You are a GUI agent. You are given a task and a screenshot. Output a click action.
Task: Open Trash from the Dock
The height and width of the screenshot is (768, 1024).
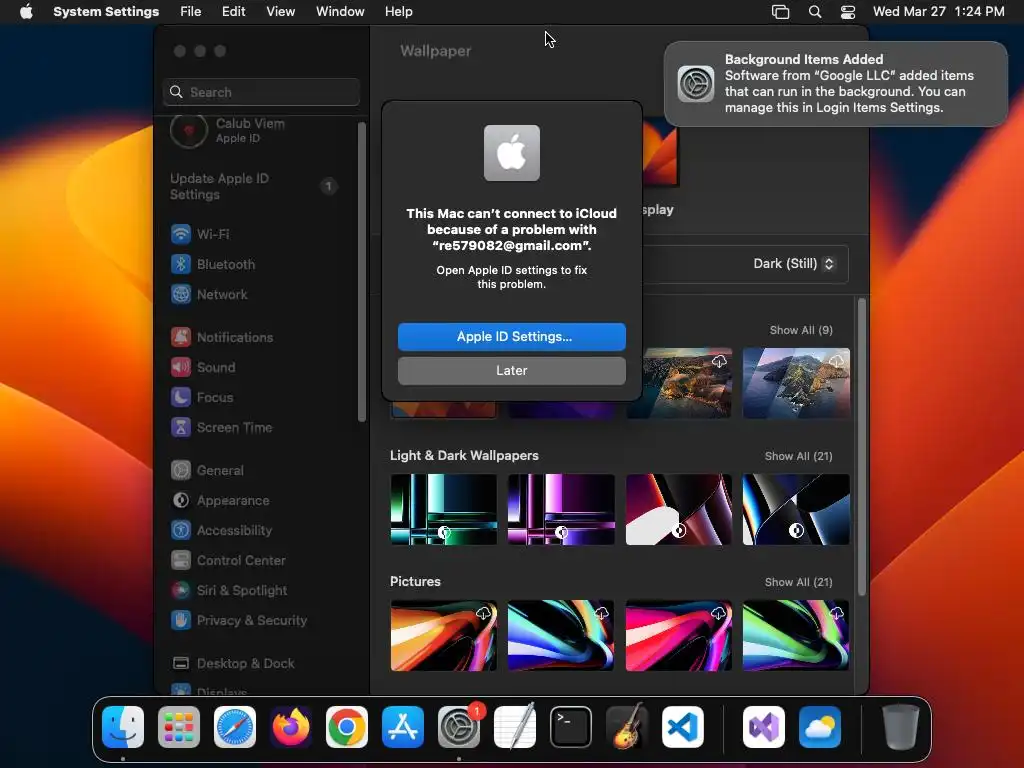point(901,727)
